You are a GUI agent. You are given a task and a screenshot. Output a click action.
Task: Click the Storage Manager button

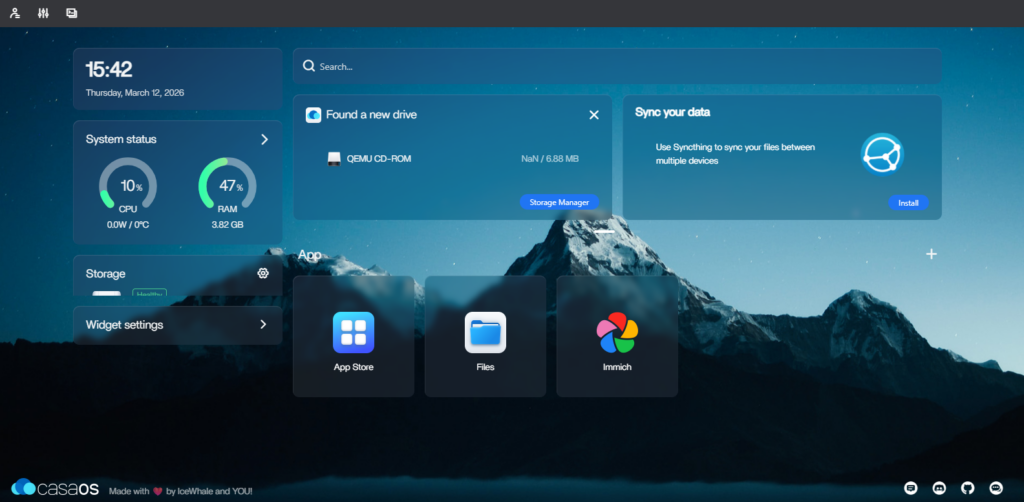[x=559, y=202]
